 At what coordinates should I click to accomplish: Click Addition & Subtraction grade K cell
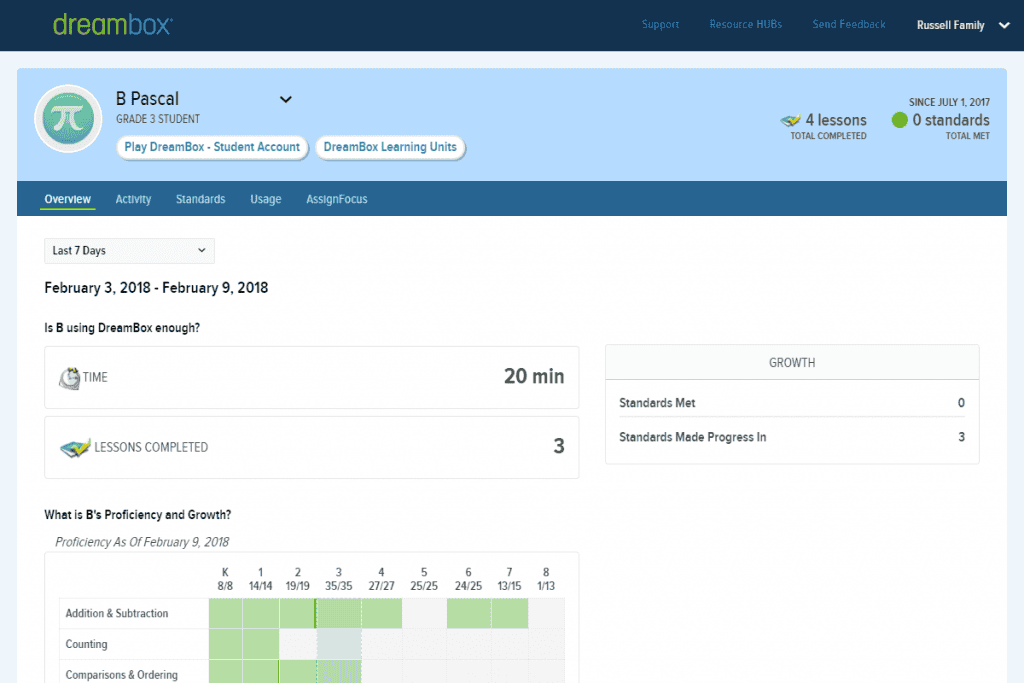[225, 614]
